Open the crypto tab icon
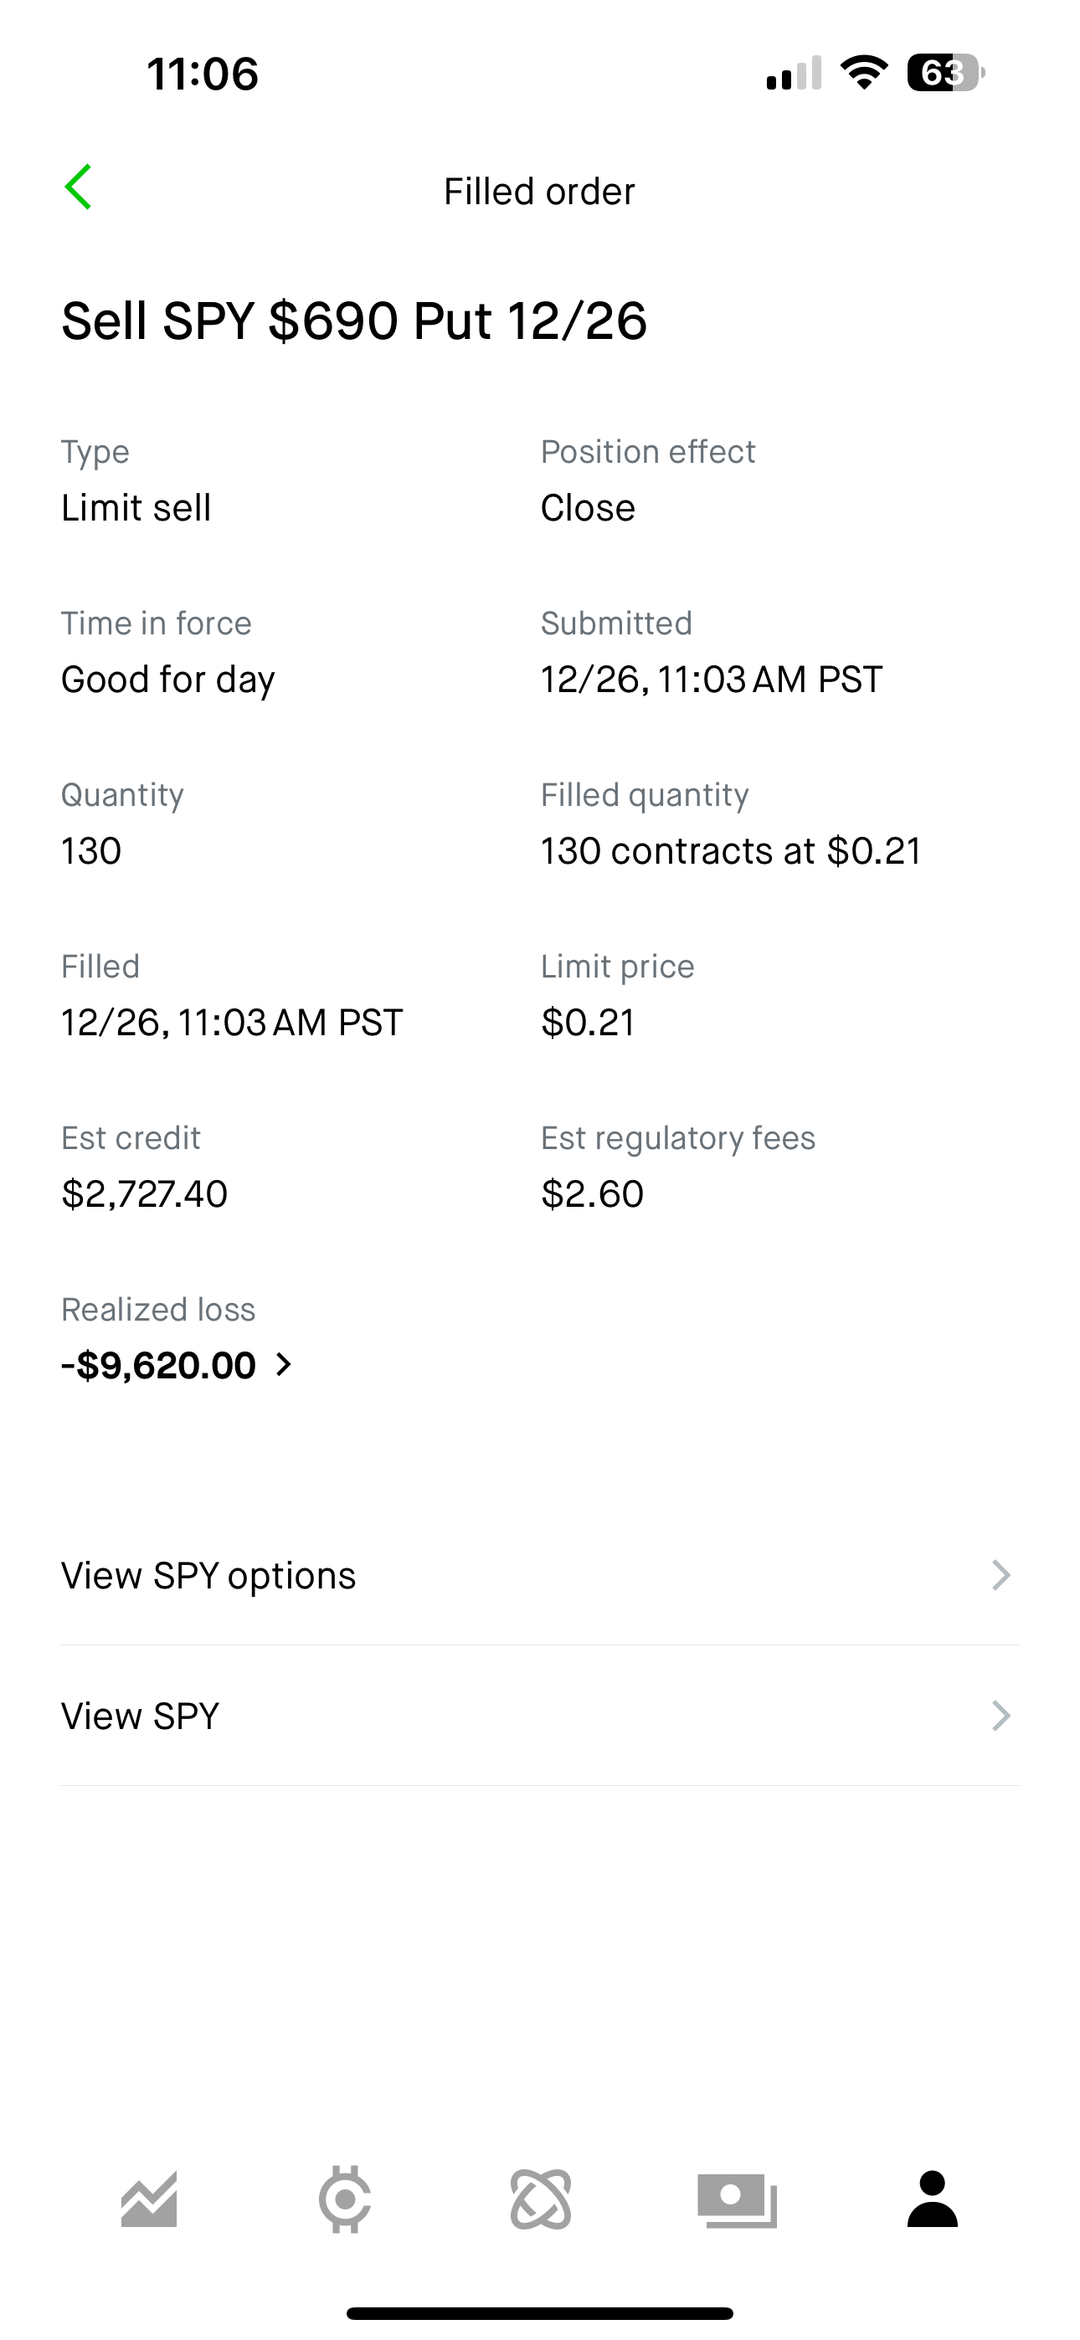Screen dimensions: 1080x2340 click(345, 2200)
